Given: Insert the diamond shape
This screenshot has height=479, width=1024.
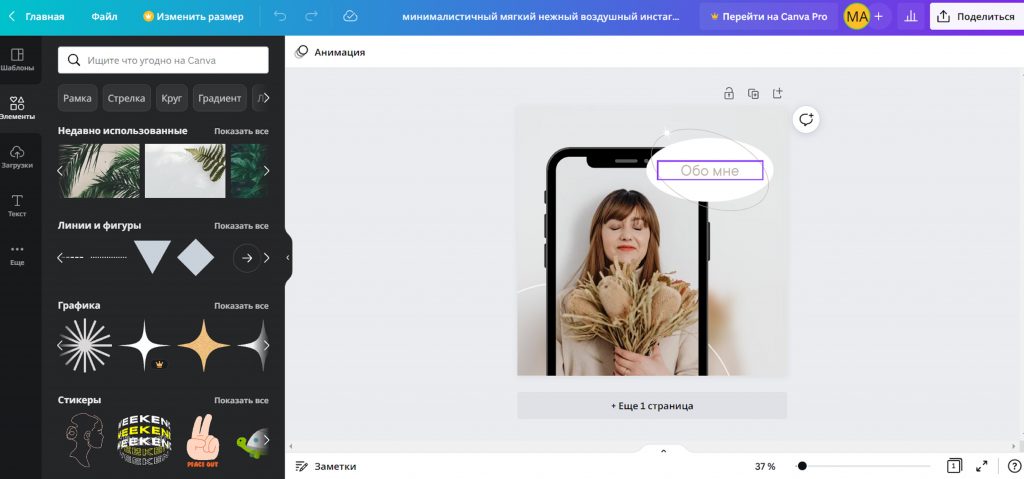Looking at the screenshot, I should click(196, 257).
